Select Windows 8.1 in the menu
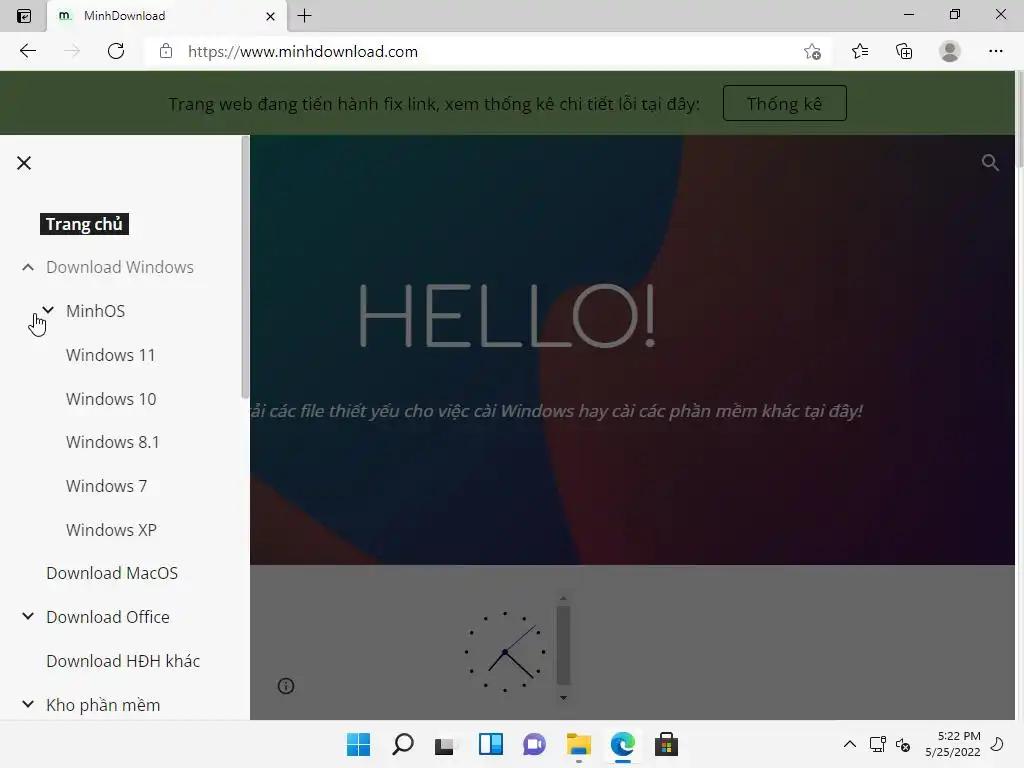The height and width of the screenshot is (768, 1024). (112, 442)
